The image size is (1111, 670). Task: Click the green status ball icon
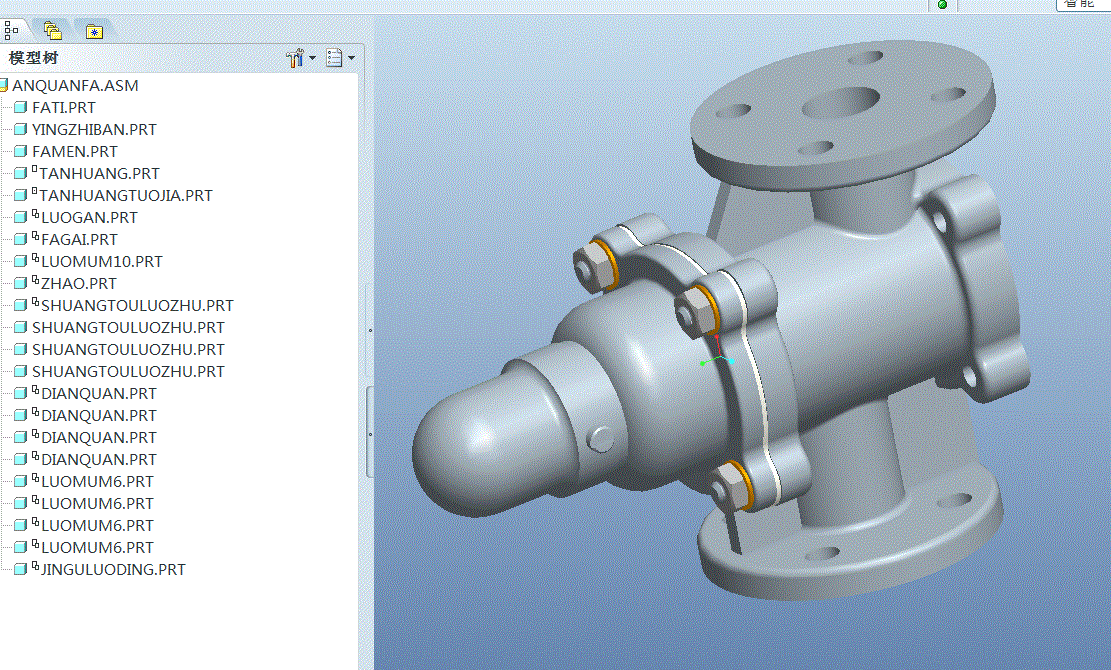941,5
